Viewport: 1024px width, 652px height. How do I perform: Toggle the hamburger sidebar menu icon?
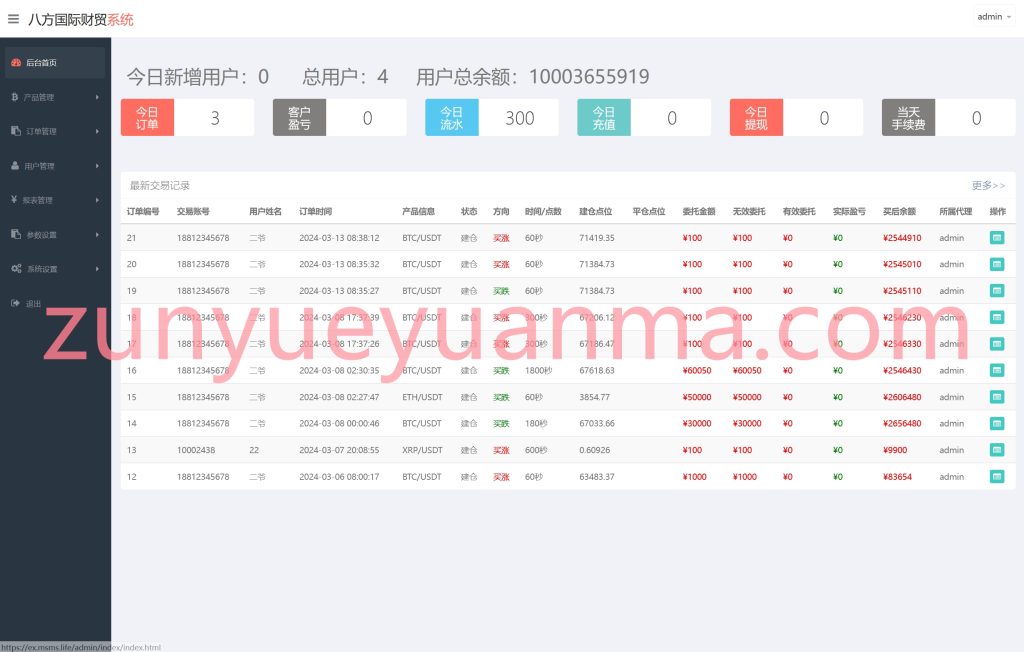tap(13, 19)
